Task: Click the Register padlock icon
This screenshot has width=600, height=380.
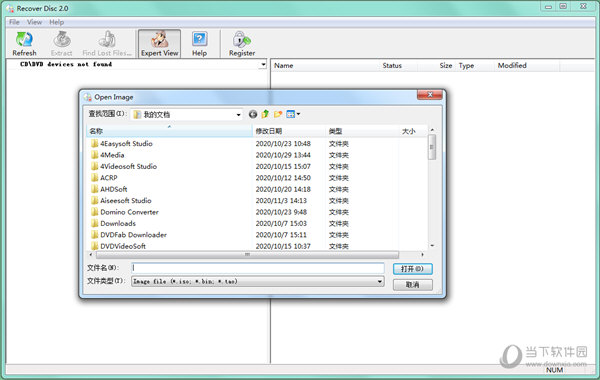Action: pyautogui.click(x=242, y=39)
